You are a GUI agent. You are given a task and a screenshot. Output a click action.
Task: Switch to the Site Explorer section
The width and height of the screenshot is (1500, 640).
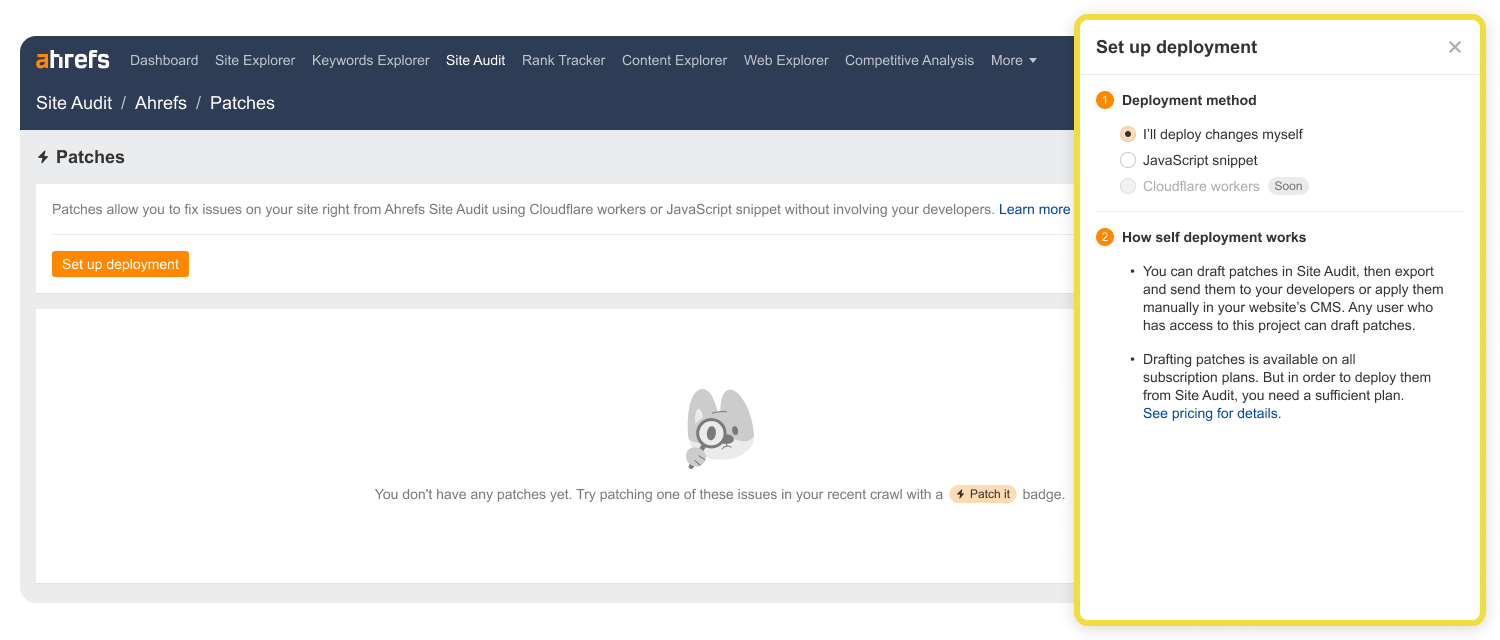254,60
